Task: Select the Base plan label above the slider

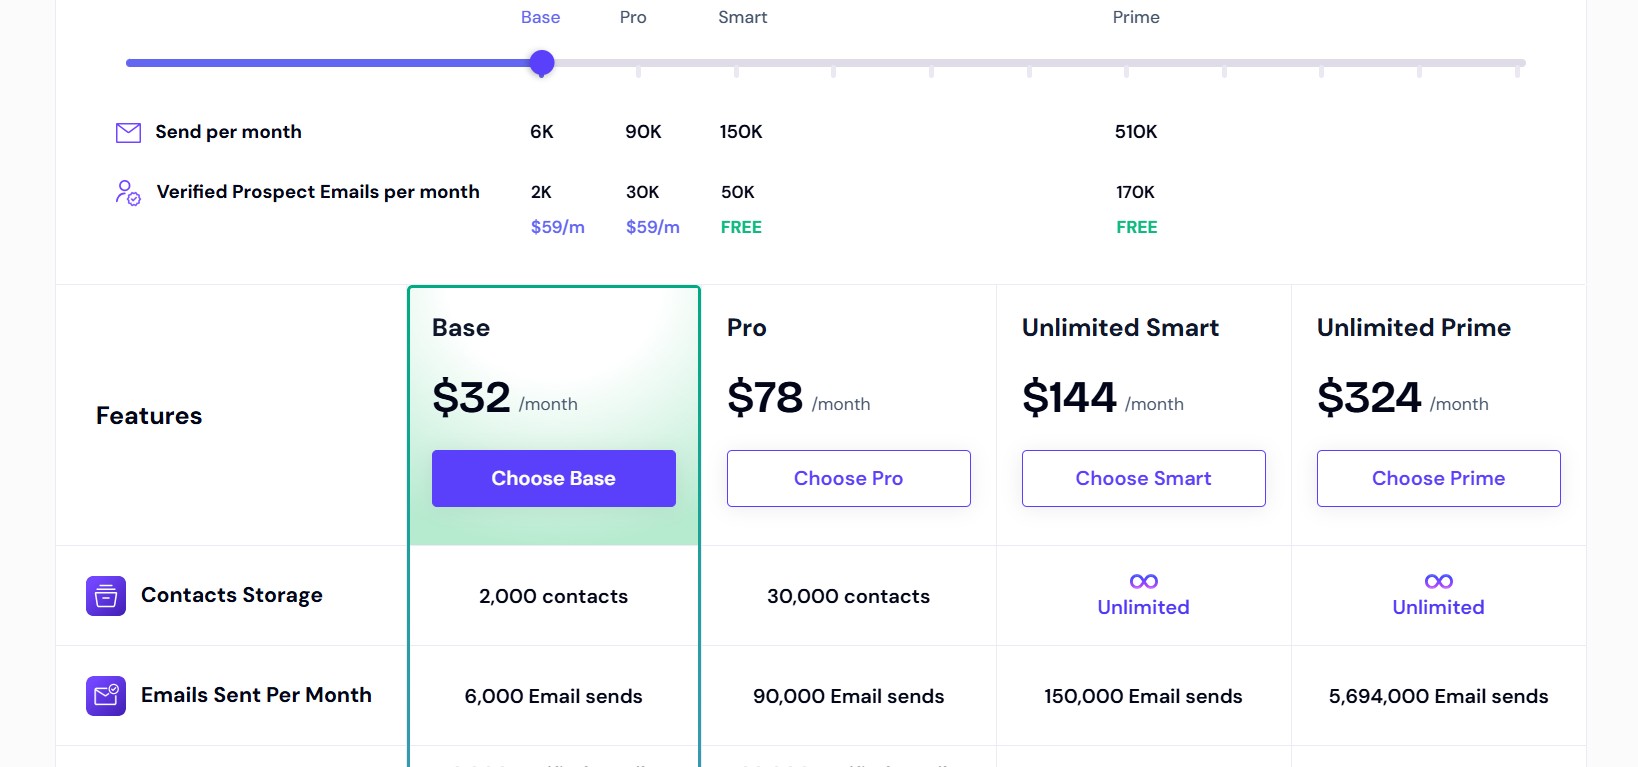Action: click(540, 16)
